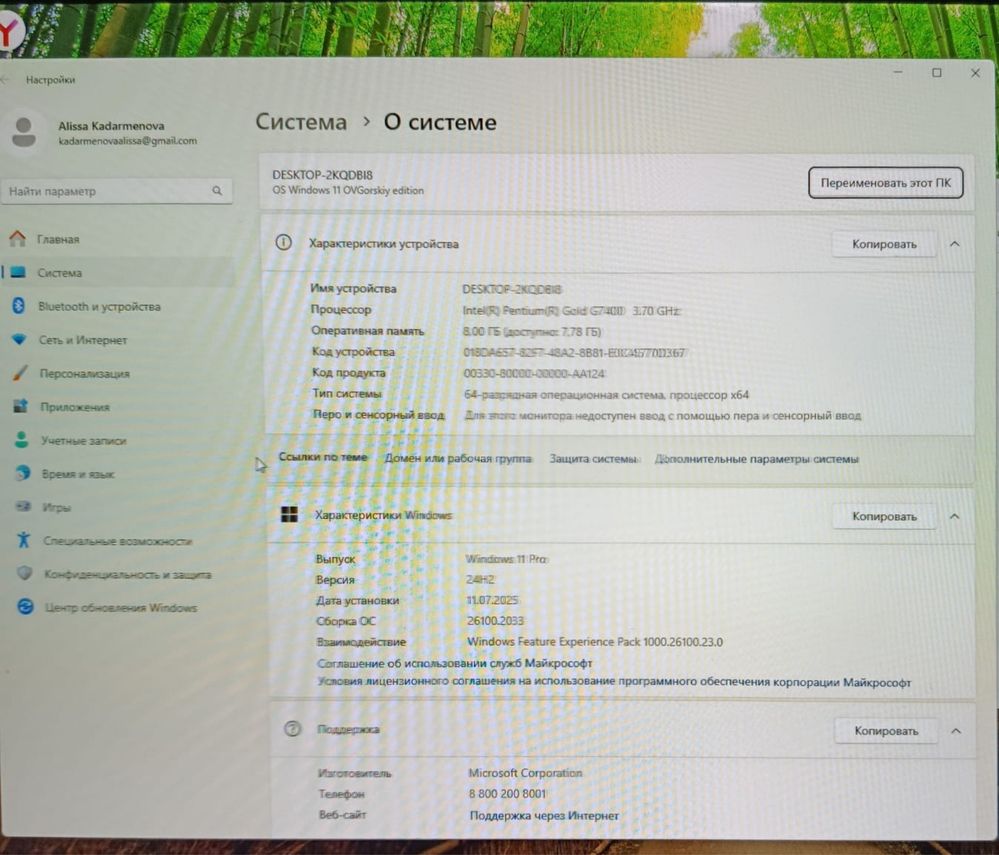Click the phone number 8 800 200 8001
The image size is (999, 855).
tap(507, 794)
